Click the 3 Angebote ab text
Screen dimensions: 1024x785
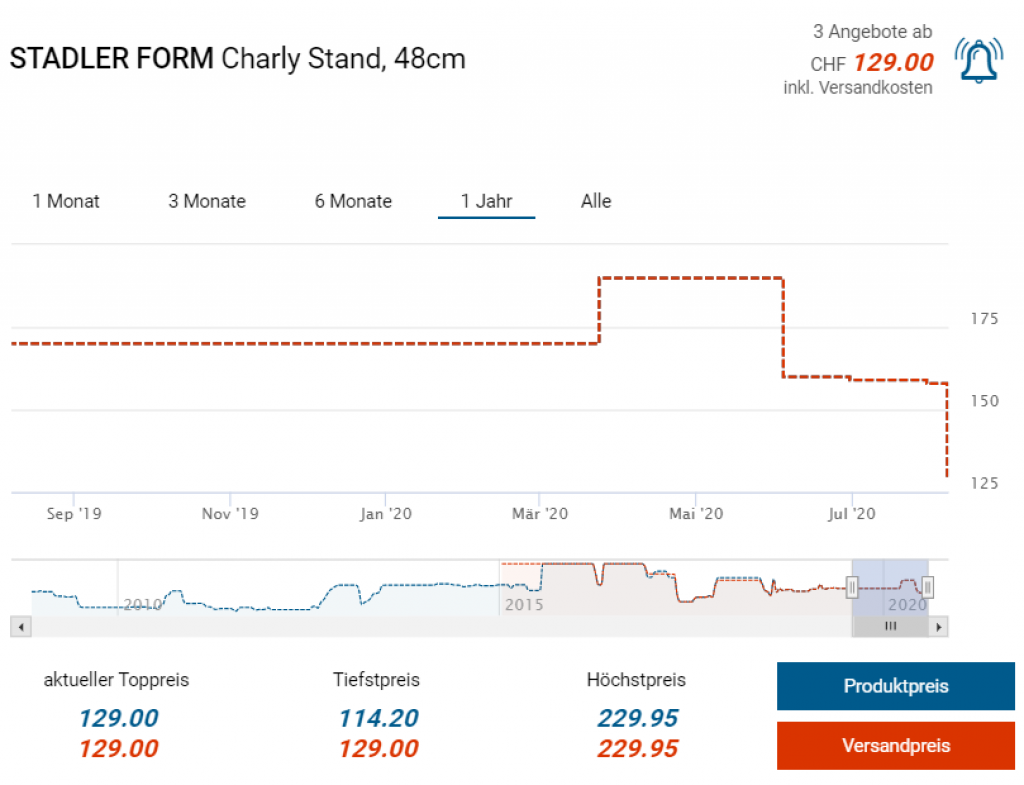pyautogui.click(x=872, y=32)
